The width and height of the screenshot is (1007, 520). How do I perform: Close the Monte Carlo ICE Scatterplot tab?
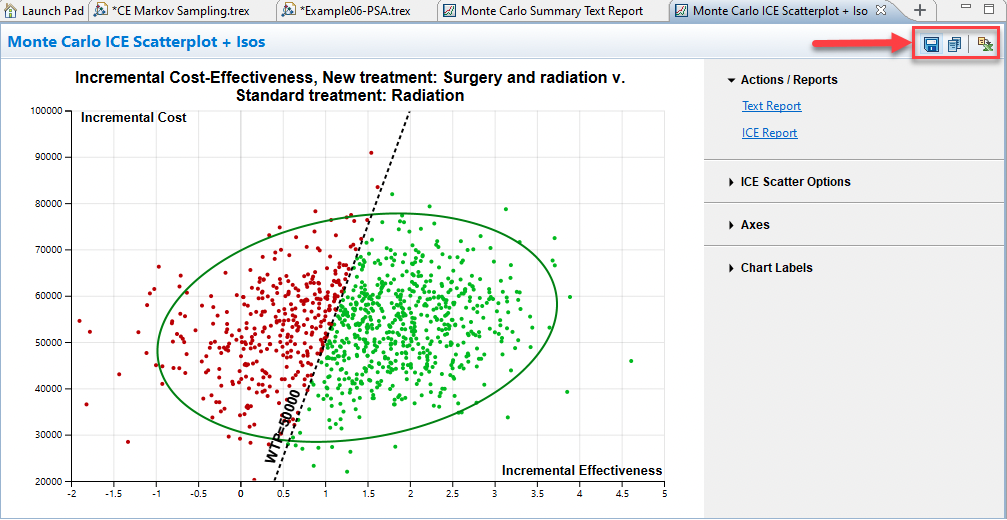[x=881, y=10]
